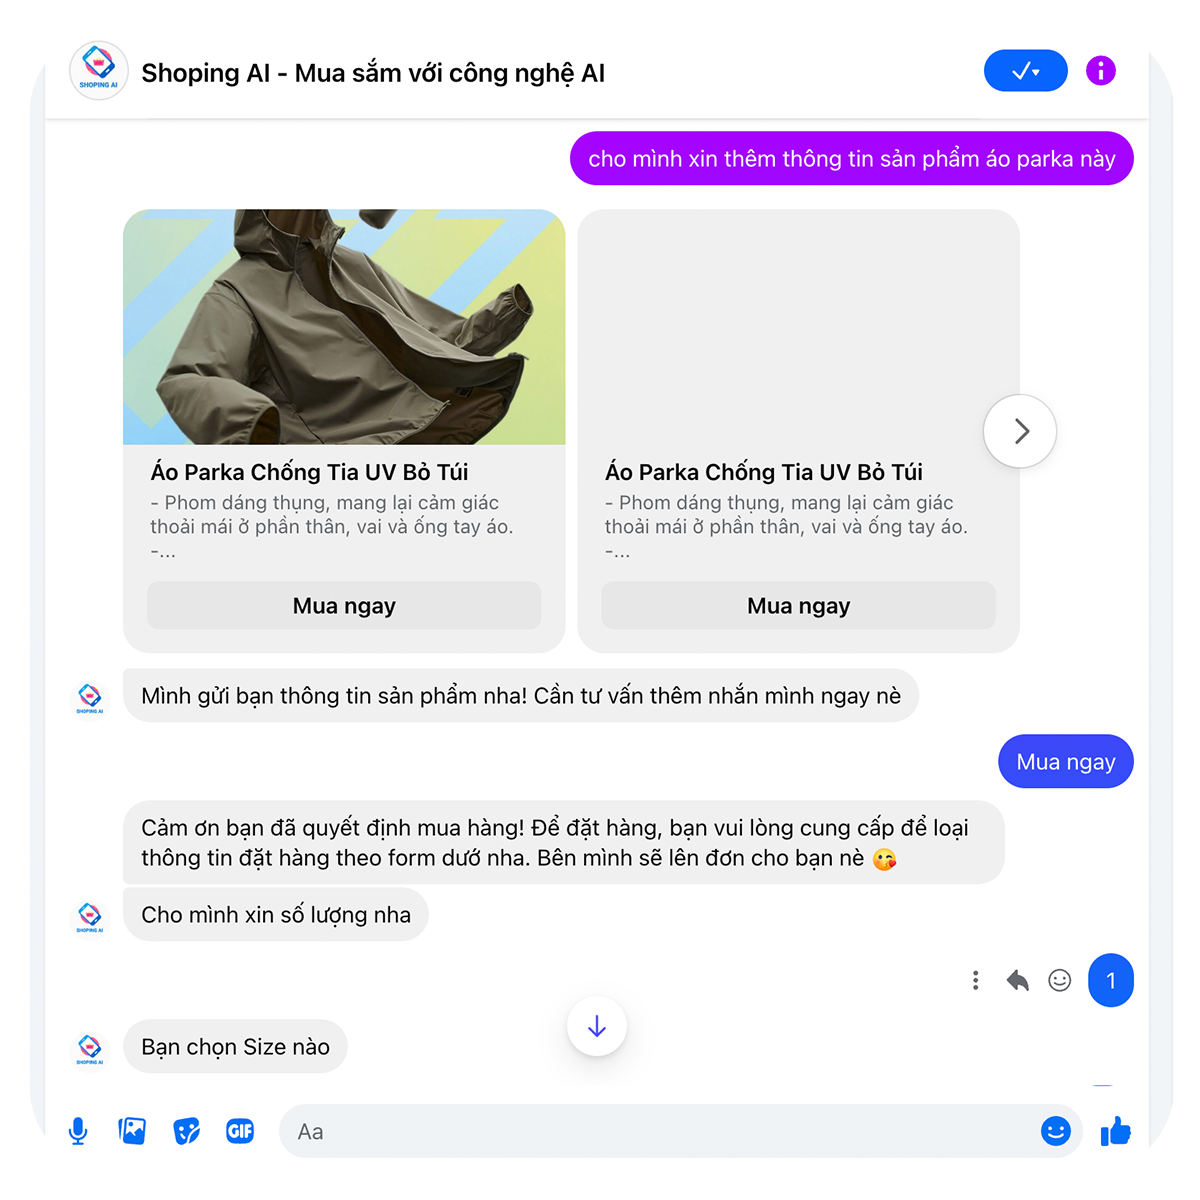This screenshot has height=1200, width=1200.
Task: Open the parka jacket product image
Action: (344, 327)
